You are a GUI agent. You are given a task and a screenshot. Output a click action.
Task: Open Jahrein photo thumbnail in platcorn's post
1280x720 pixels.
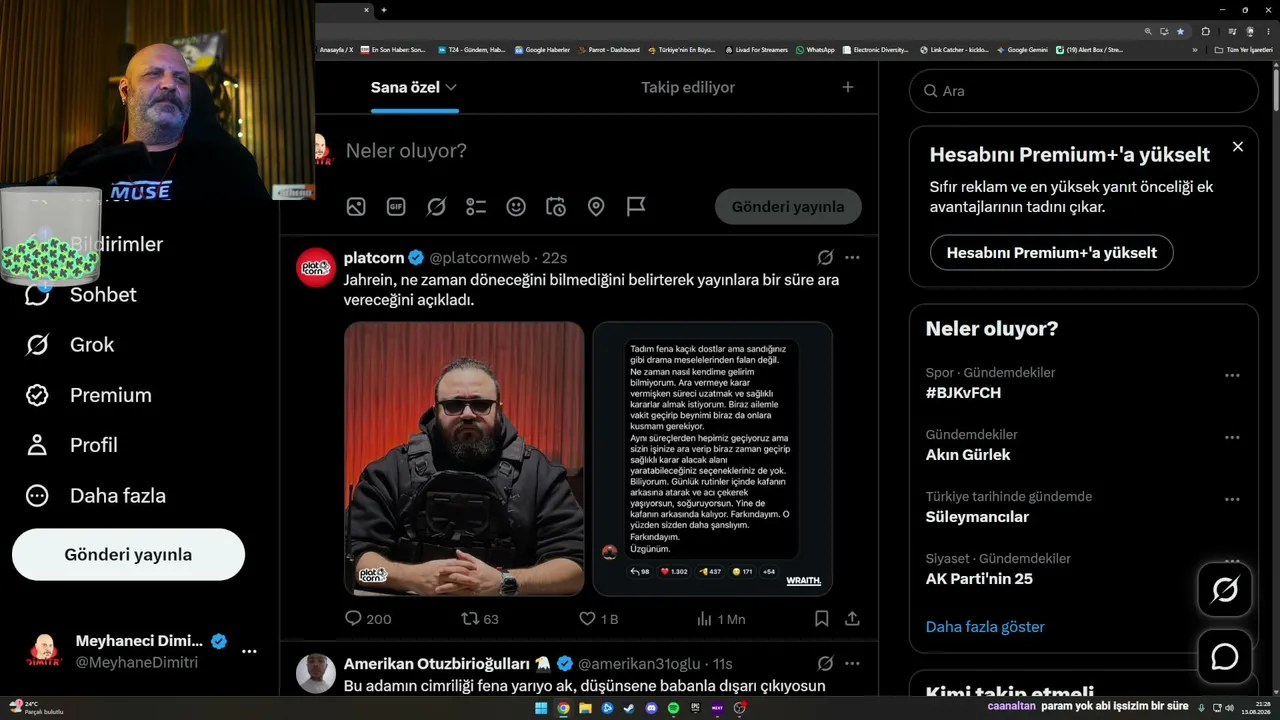464,459
